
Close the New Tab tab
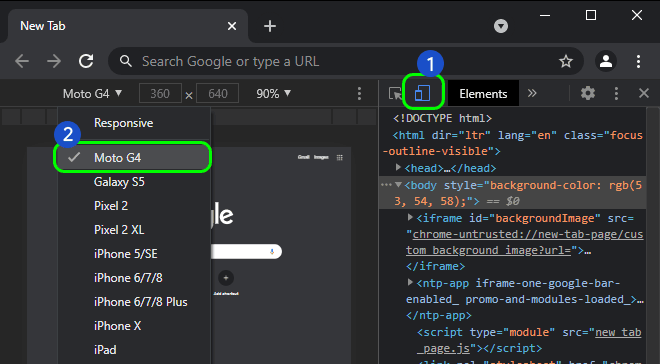coord(232,26)
